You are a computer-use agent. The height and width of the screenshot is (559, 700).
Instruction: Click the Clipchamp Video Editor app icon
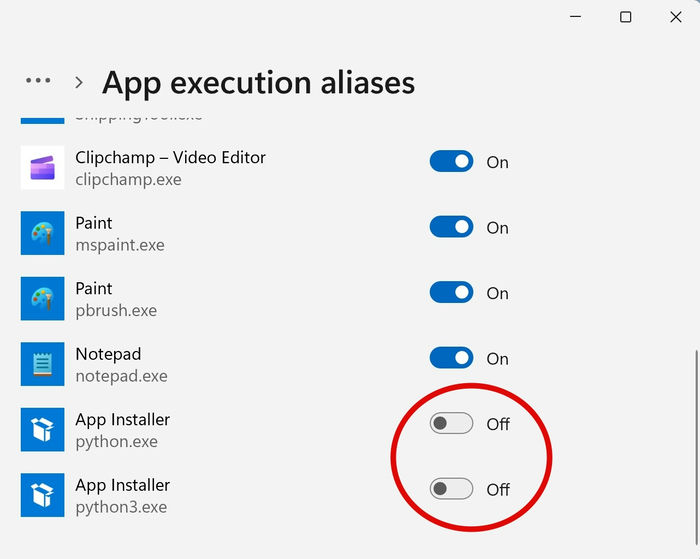click(x=42, y=168)
